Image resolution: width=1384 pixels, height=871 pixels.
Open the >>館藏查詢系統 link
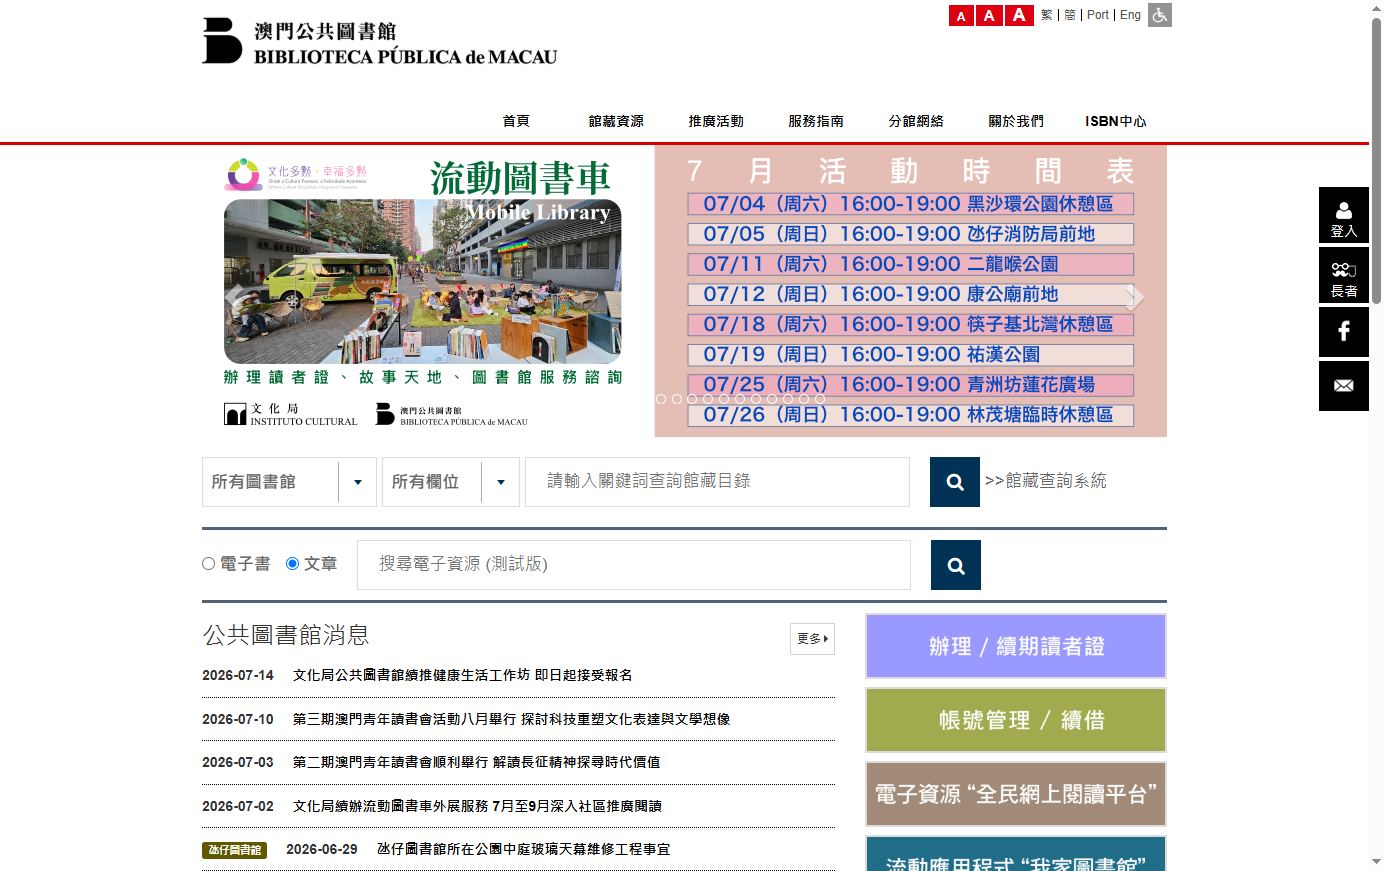[x=1046, y=481]
